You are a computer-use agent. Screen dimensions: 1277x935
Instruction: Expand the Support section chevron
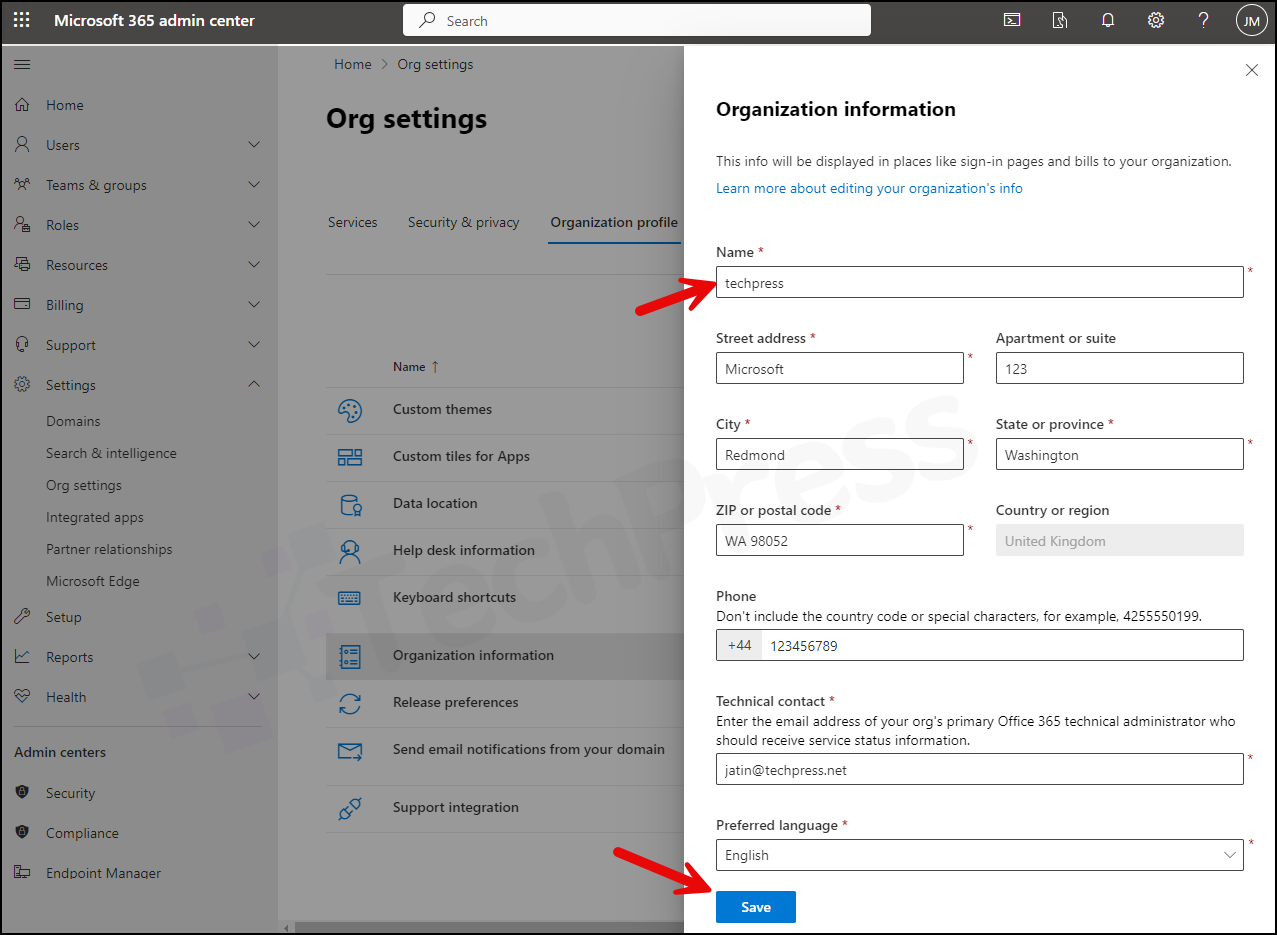(x=254, y=345)
